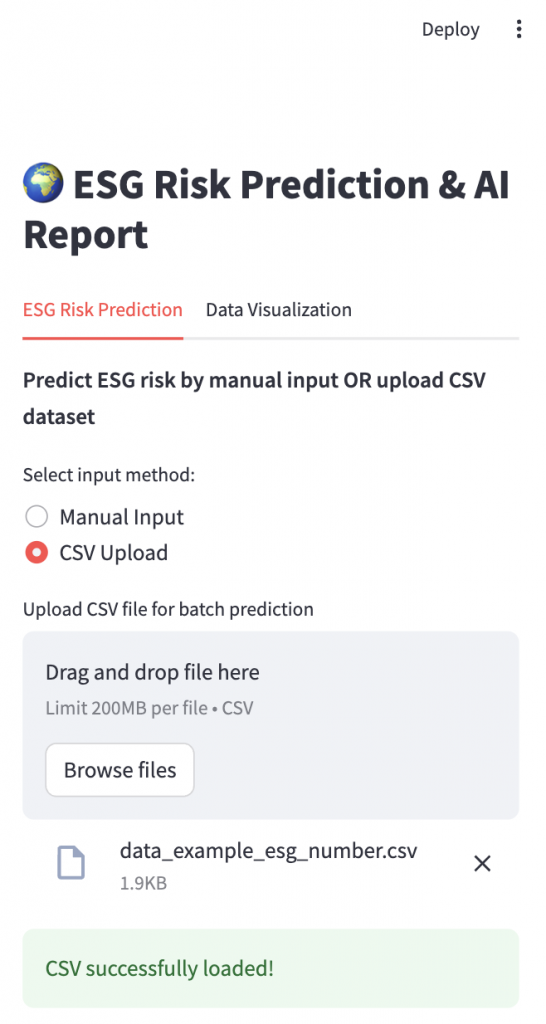The height and width of the screenshot is (1024, 546).
Task: Click the CSV file document icon
Action: 71,863
